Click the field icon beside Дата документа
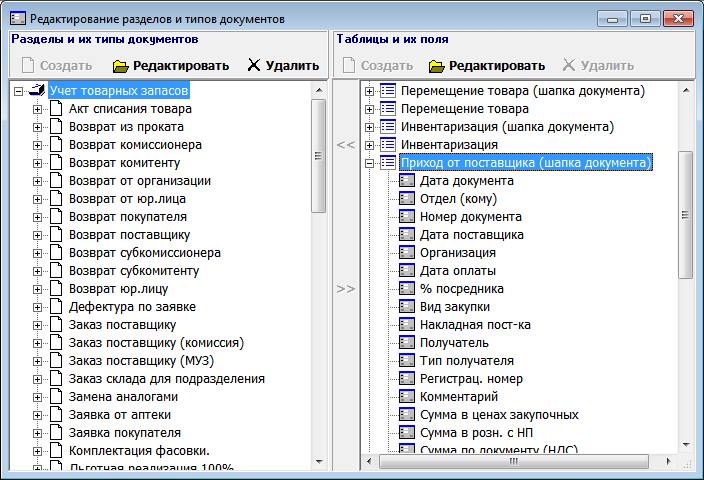This screenshot has width=704, height=480. point(407,181)
